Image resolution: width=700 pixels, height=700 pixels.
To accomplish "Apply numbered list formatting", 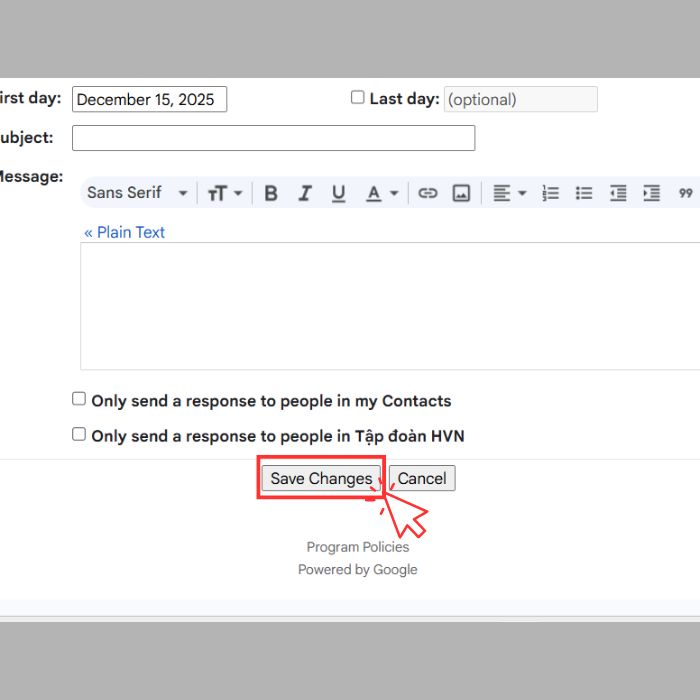I will 550,193.
